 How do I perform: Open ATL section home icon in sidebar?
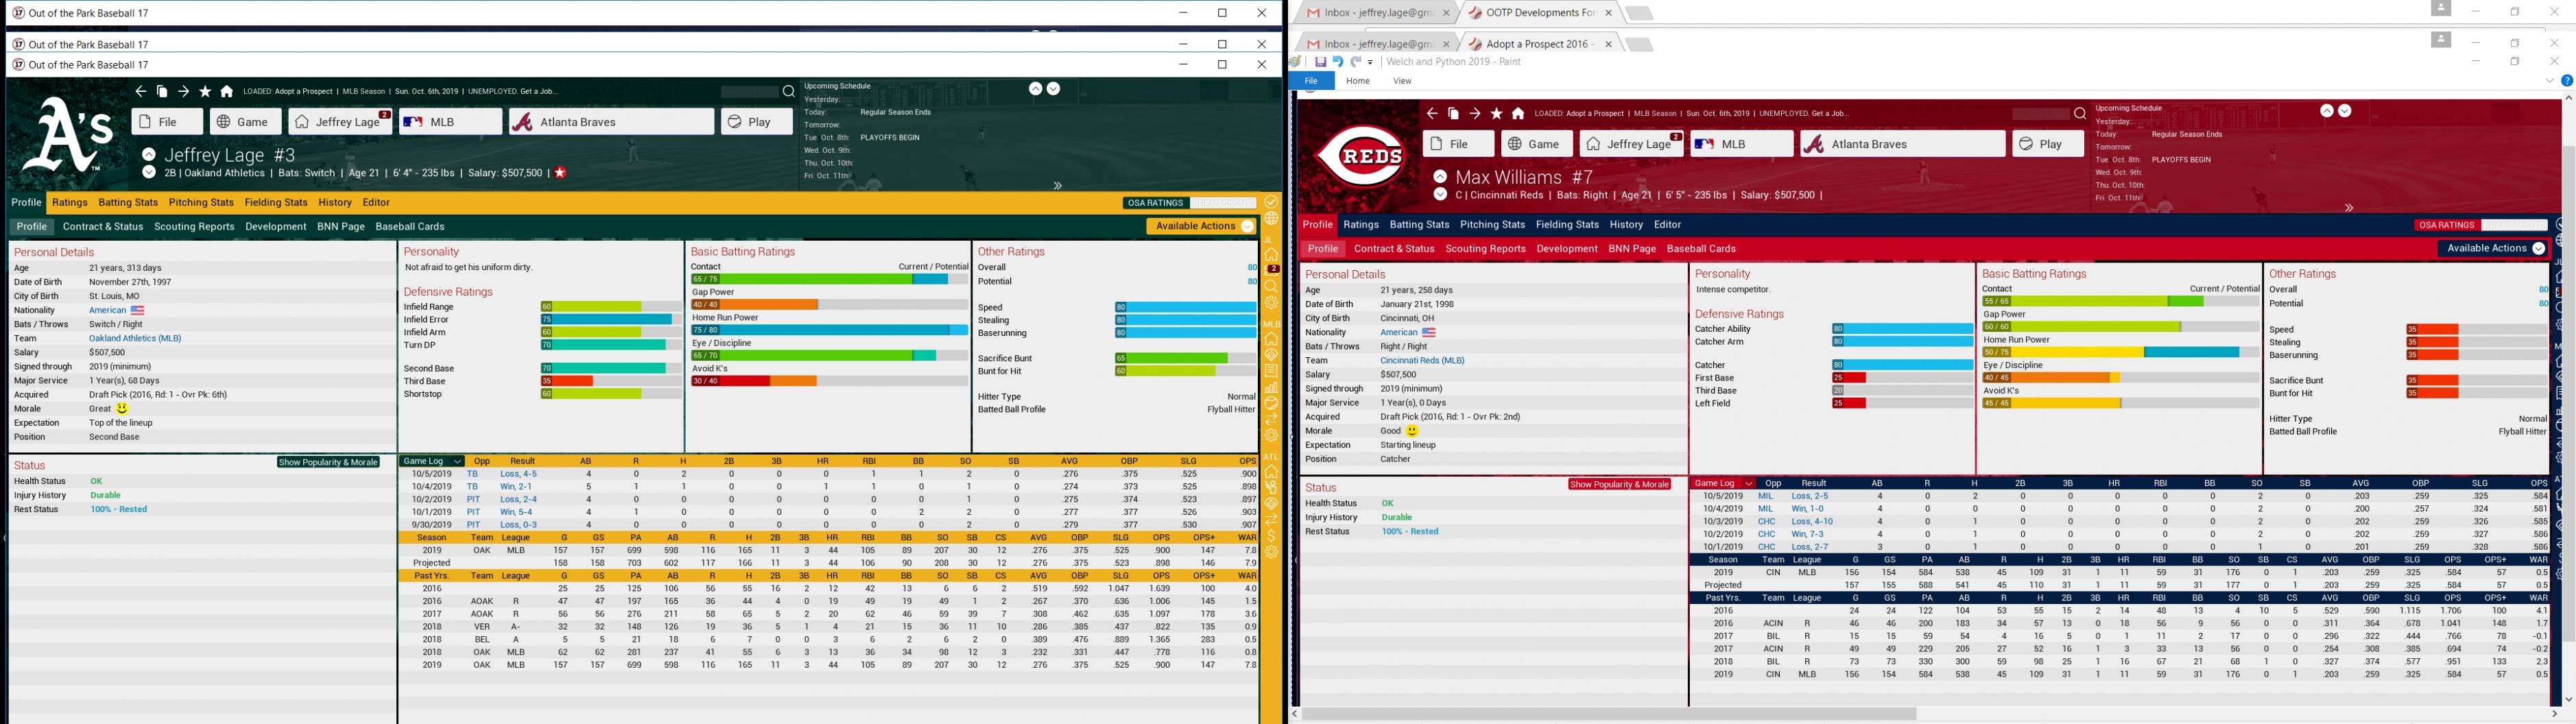click(1271, 472)
